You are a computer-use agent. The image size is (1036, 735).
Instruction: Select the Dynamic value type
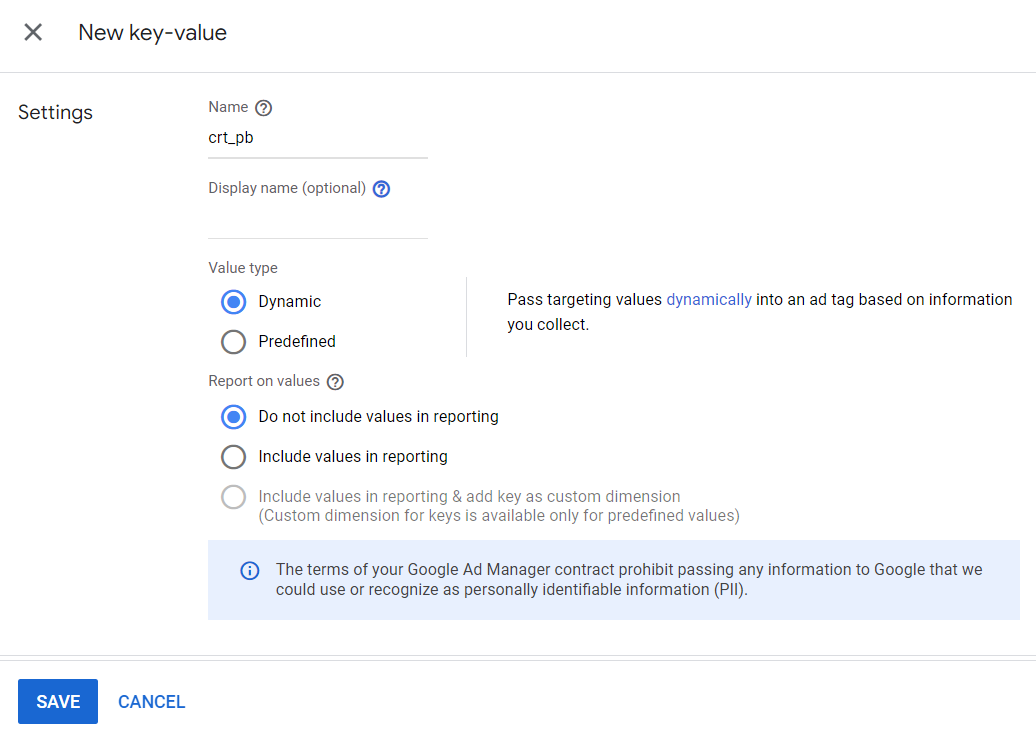(233, 302)
